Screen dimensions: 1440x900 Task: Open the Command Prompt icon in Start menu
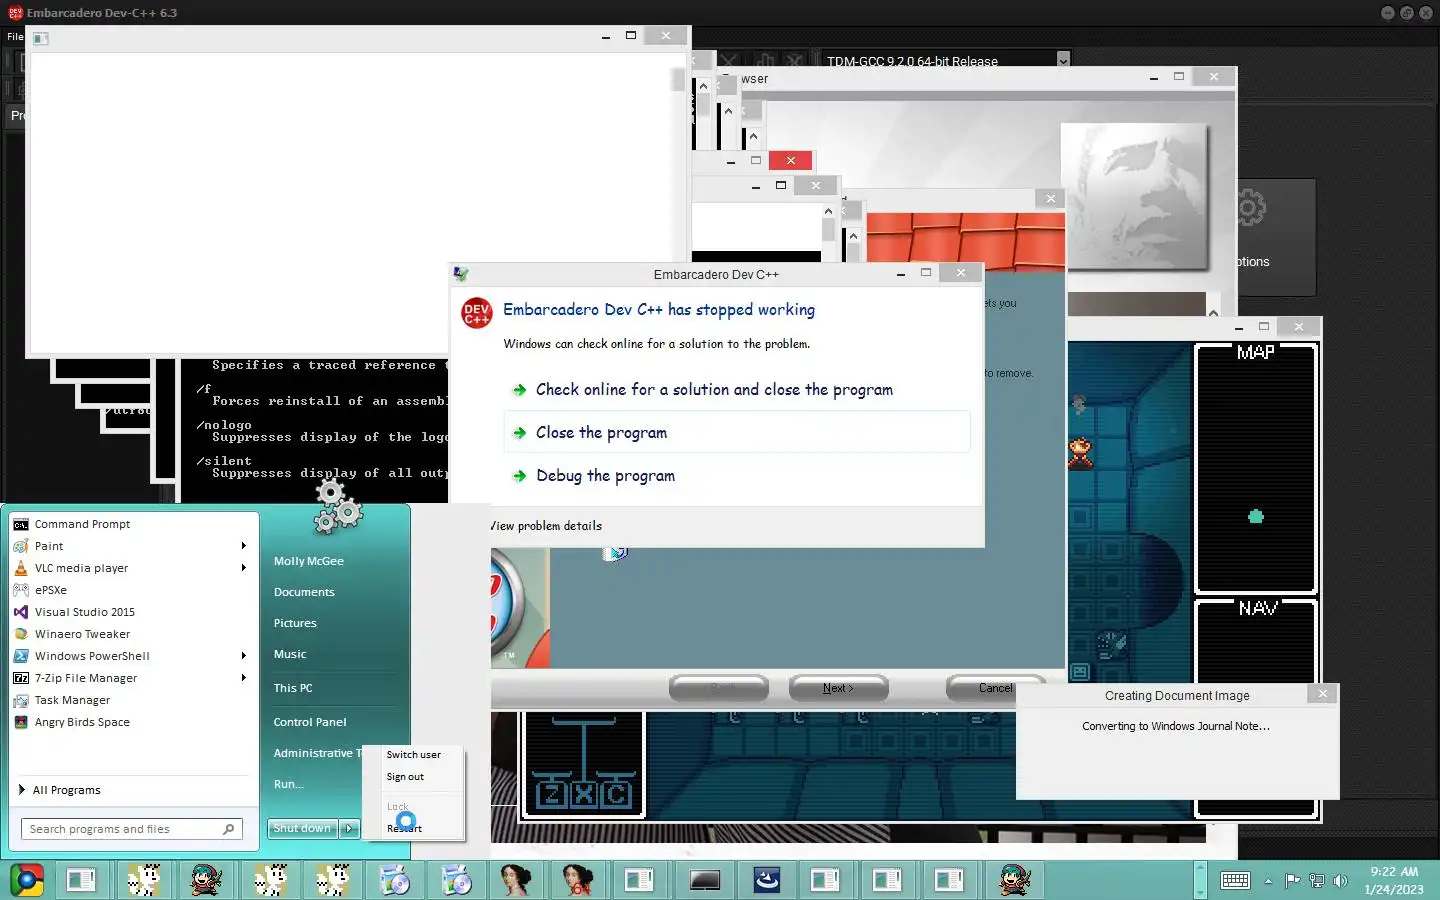point(21,524)
